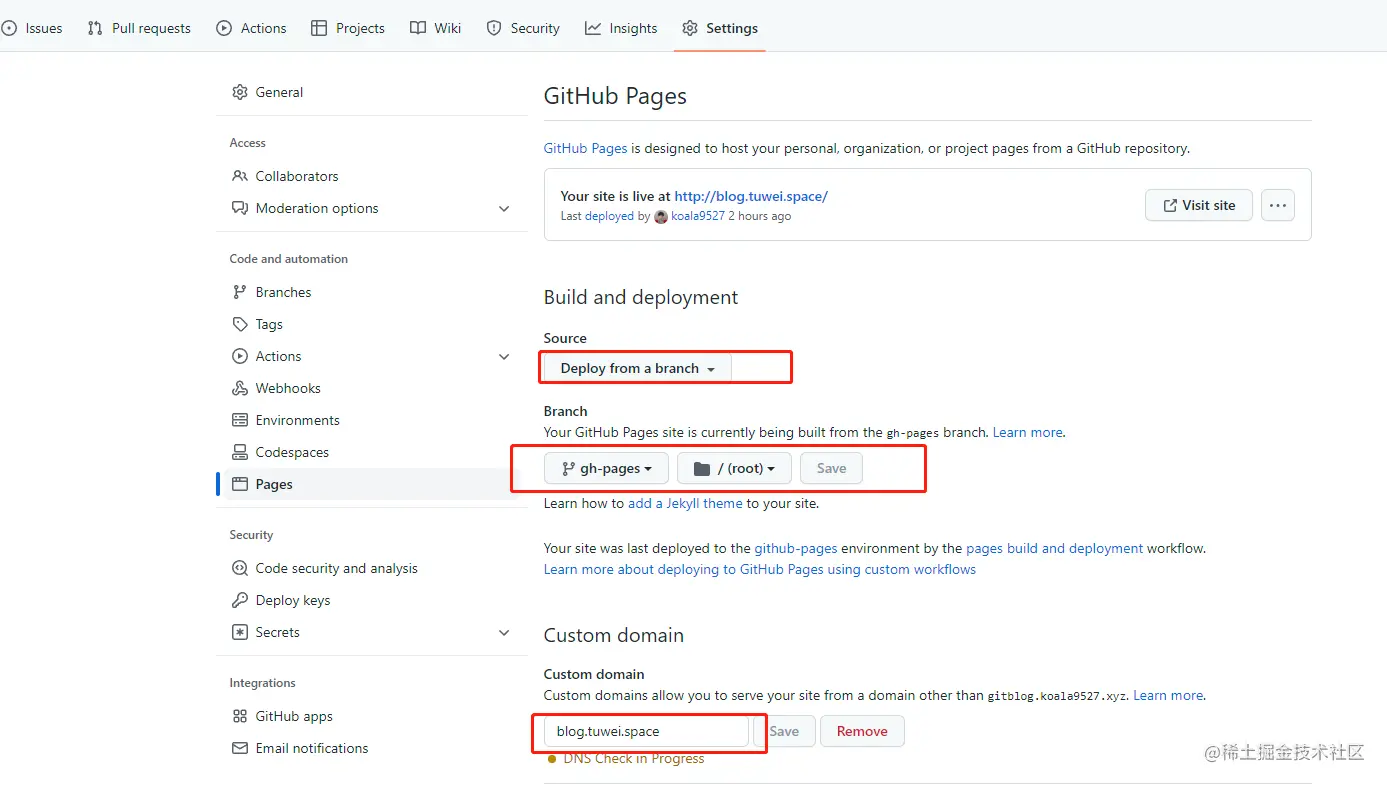Open the Wiki tab
The image size is (1387, 785).
(x=435, y=28)
